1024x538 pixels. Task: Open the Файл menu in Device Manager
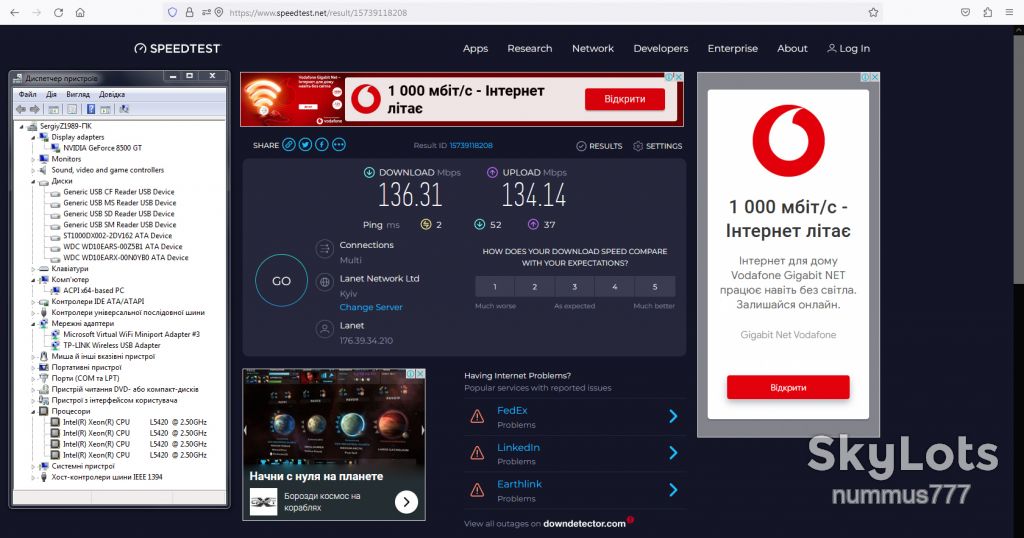point(27,94)
